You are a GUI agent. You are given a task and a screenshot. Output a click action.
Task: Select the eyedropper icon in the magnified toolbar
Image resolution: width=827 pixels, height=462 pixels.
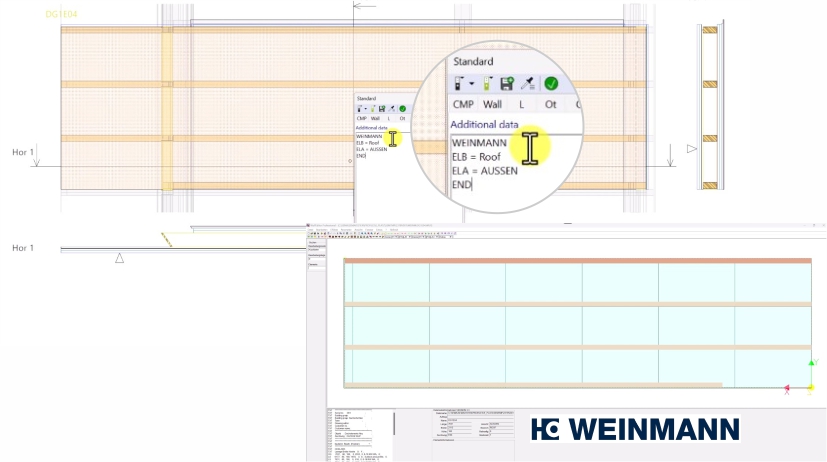click(528, 84)
